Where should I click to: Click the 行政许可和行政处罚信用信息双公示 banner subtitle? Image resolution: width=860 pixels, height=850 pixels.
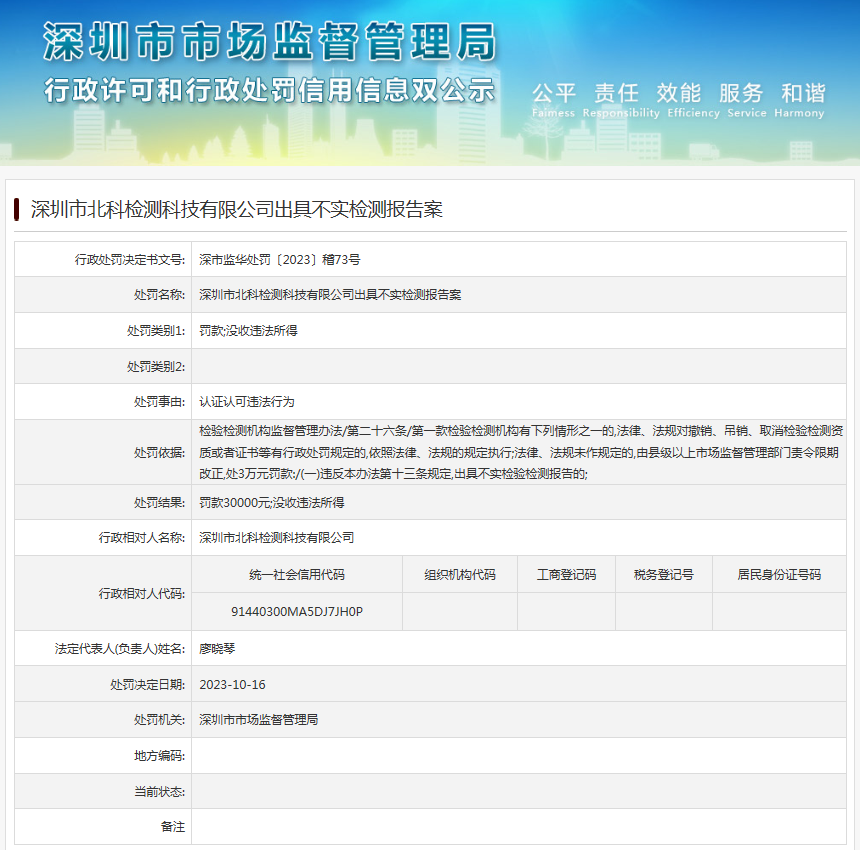(x=269, y=90)
